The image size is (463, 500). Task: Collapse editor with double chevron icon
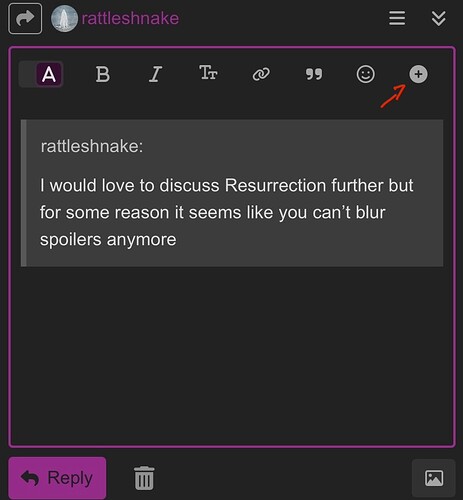pyautogui.click(x=439, y=18)
